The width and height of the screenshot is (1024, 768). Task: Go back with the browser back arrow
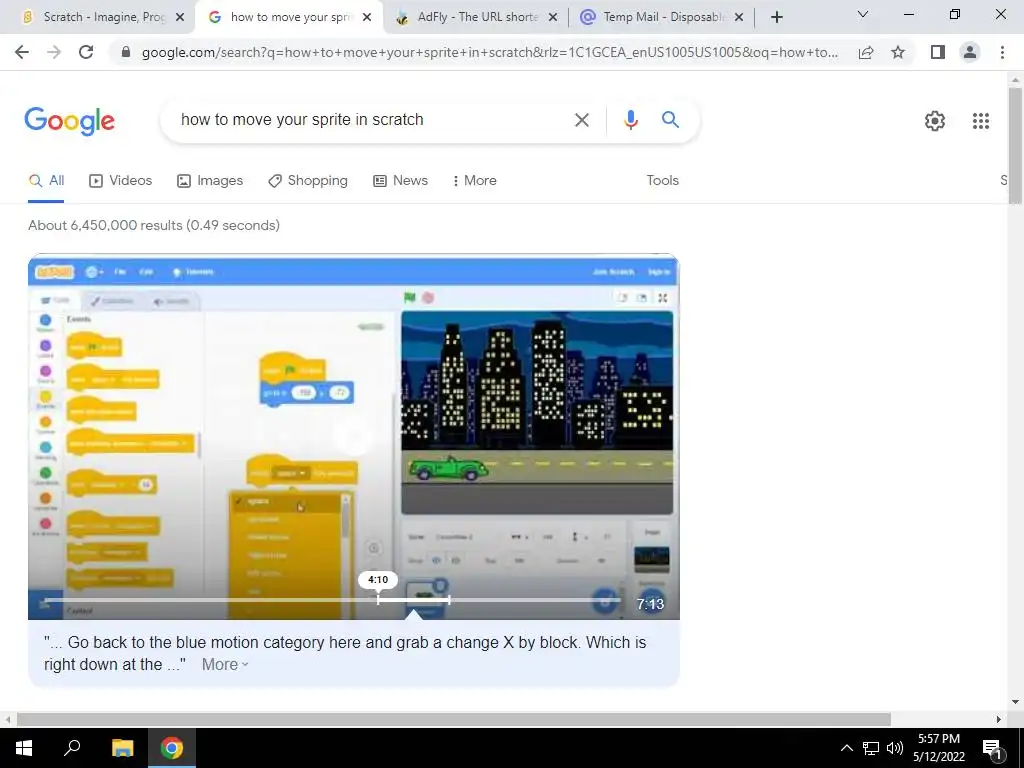coord(22,52)
